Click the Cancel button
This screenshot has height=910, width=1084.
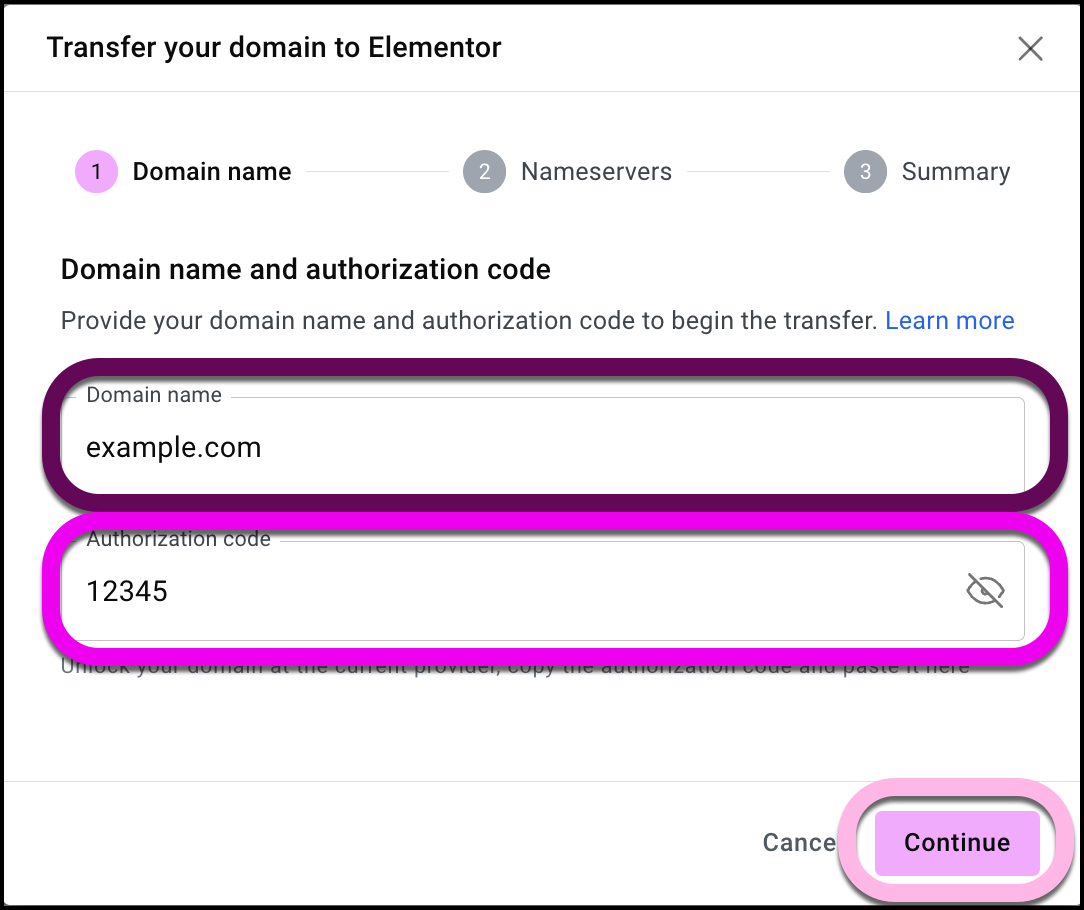pos(799,842)
